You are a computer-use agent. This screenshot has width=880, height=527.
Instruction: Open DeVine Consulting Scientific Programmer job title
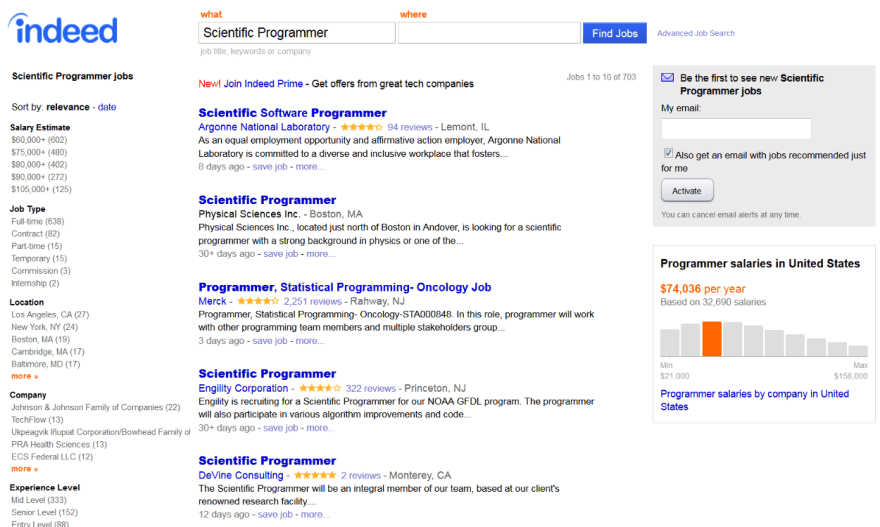click(267, 461)
